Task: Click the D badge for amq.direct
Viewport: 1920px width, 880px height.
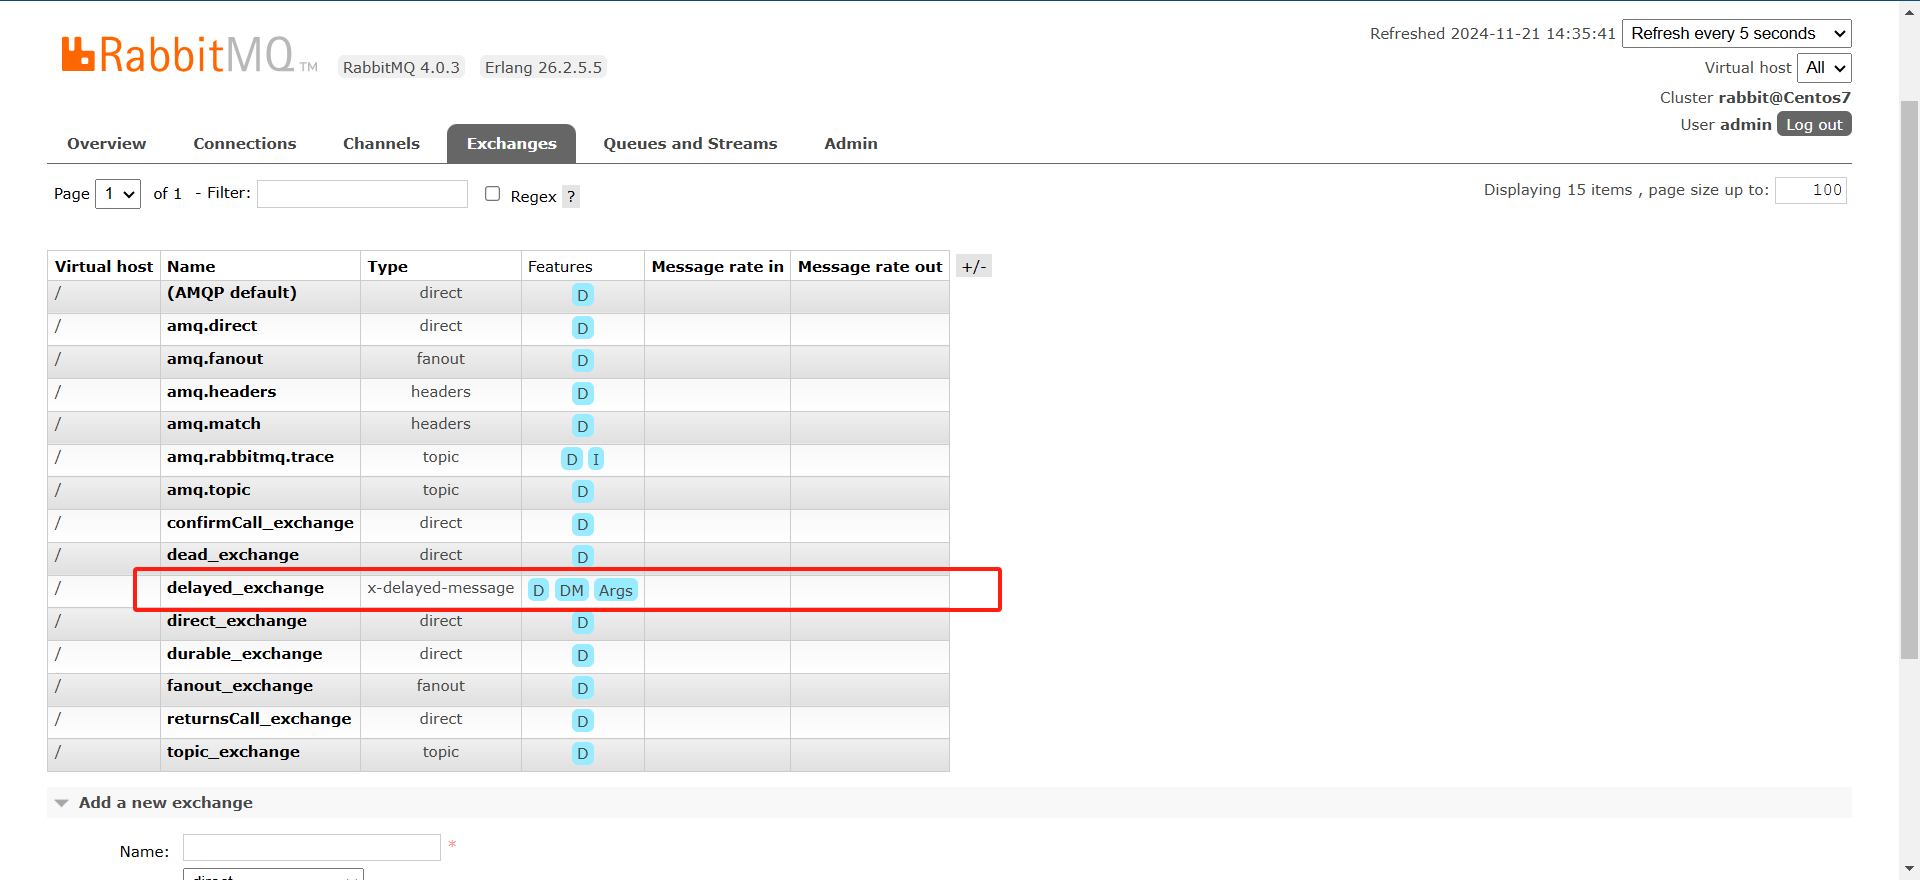Action: [583, 328]
